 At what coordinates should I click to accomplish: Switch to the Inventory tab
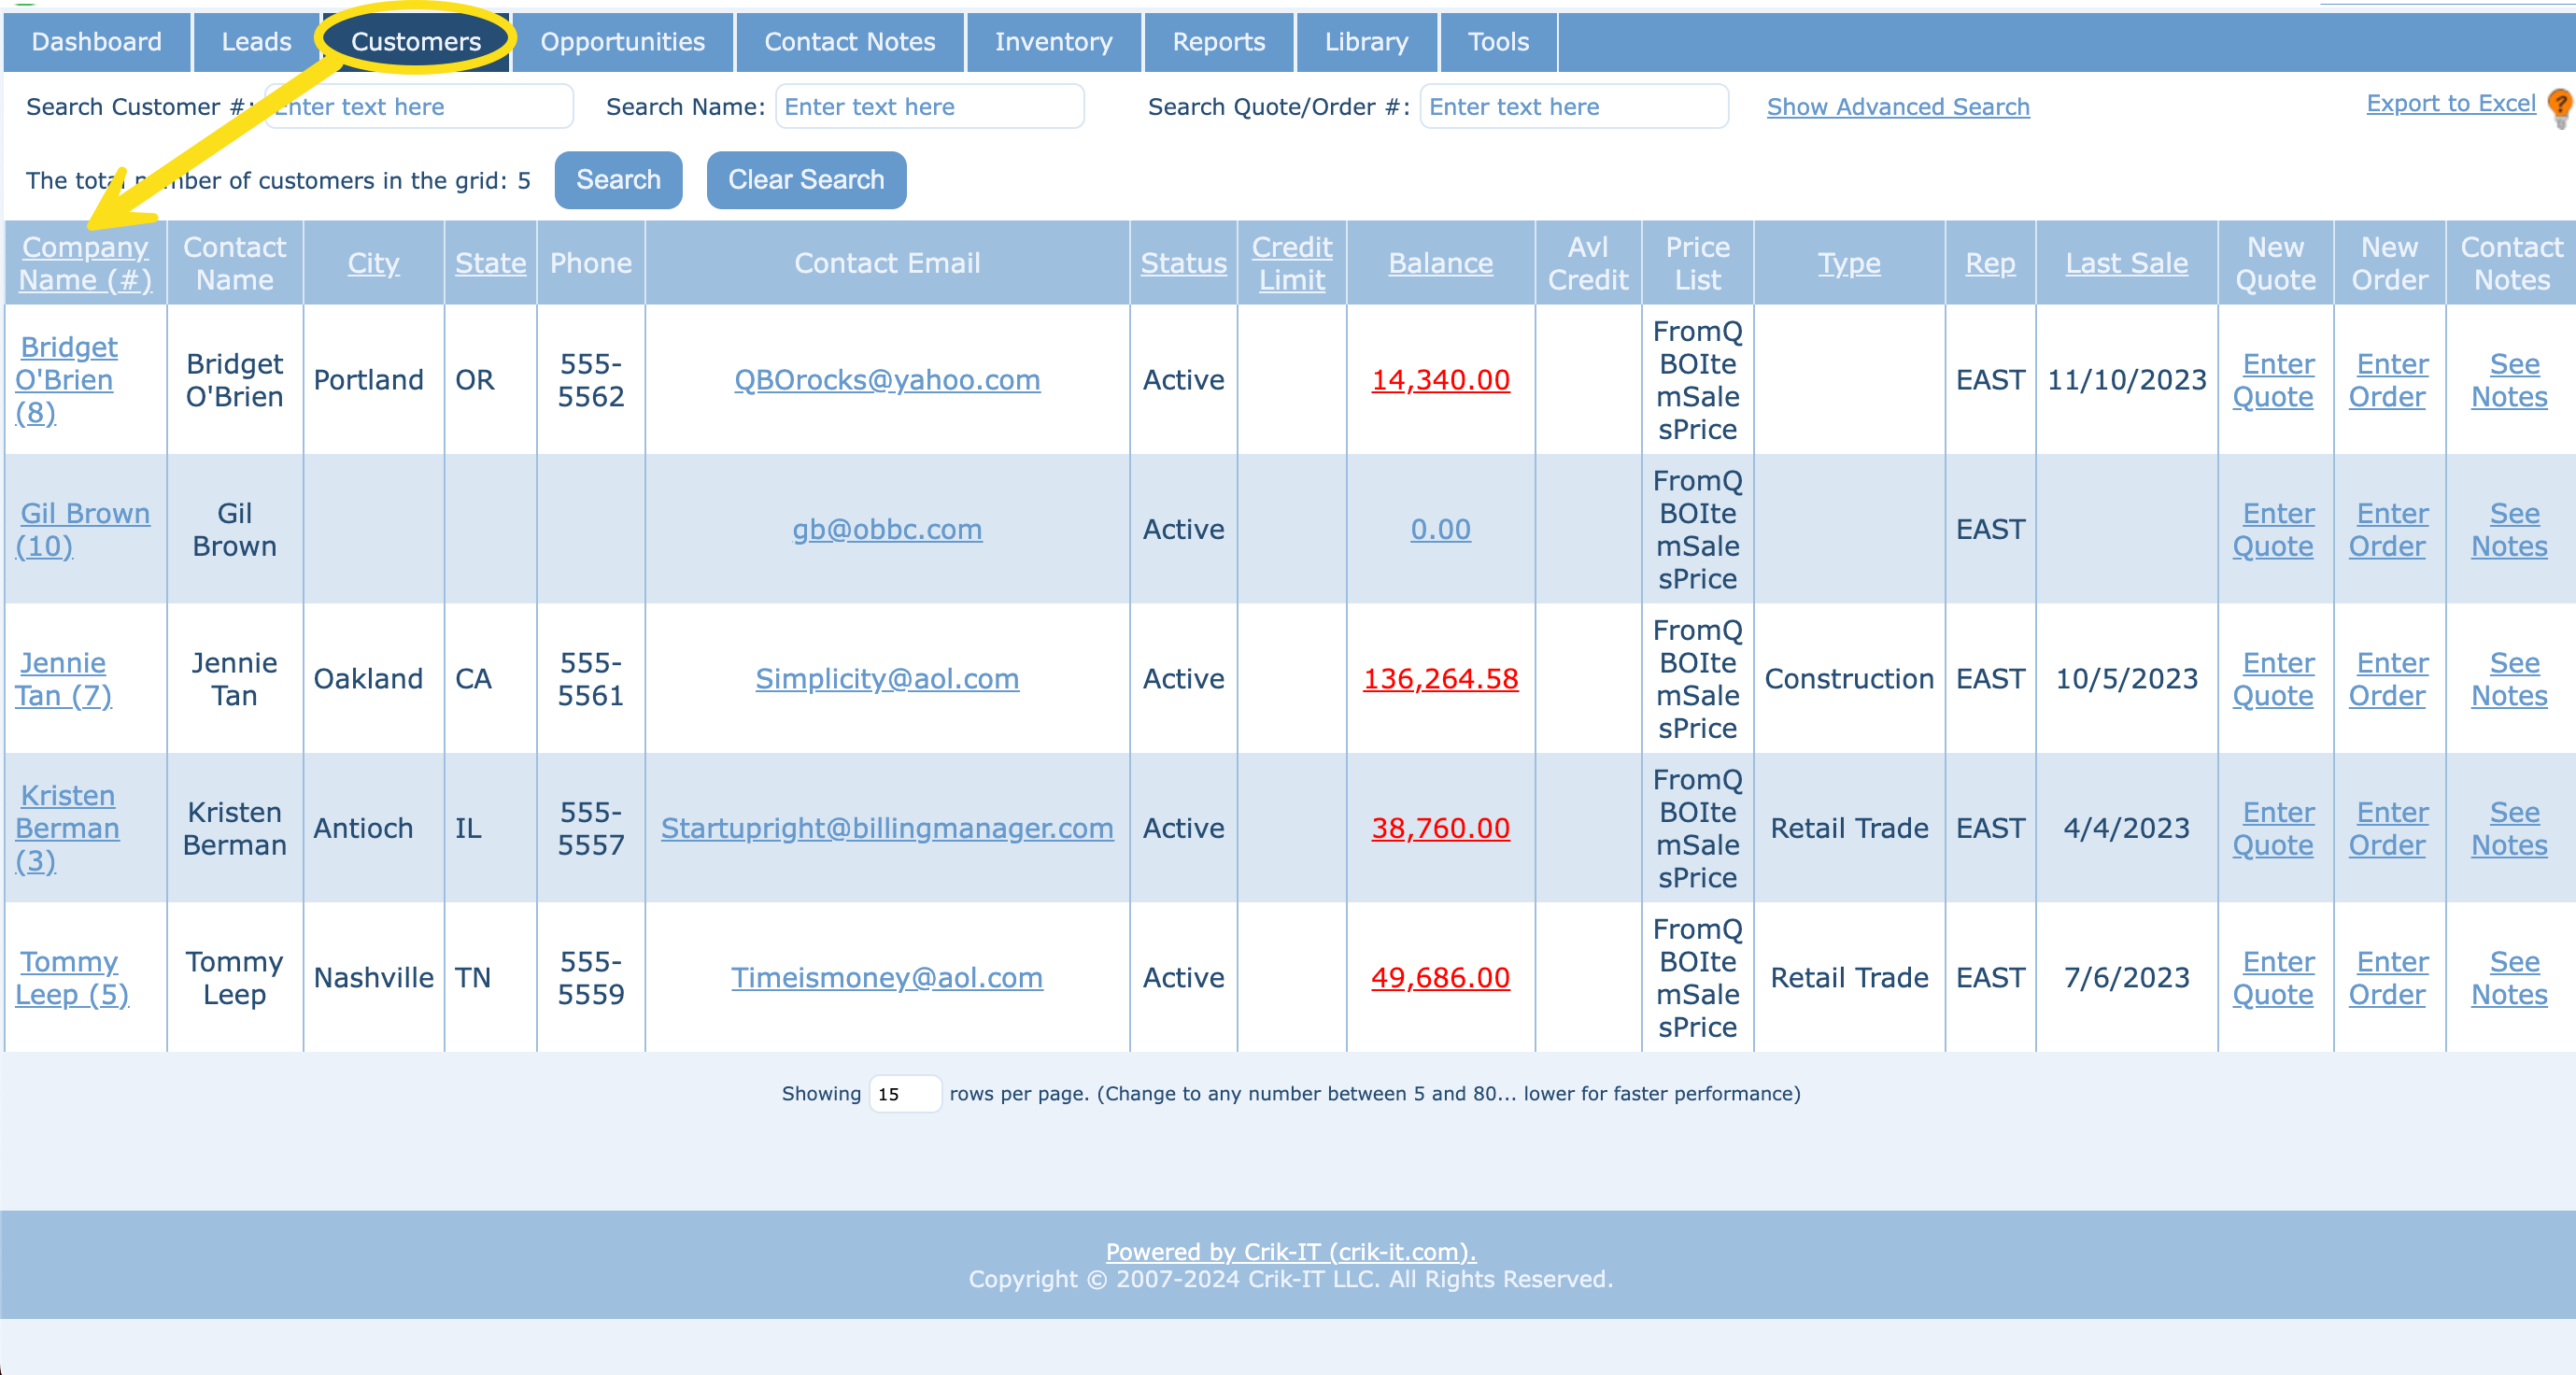pos(1053,41)
